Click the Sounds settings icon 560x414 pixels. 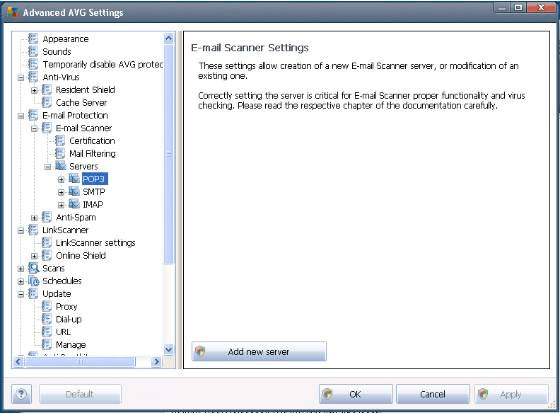33,51
